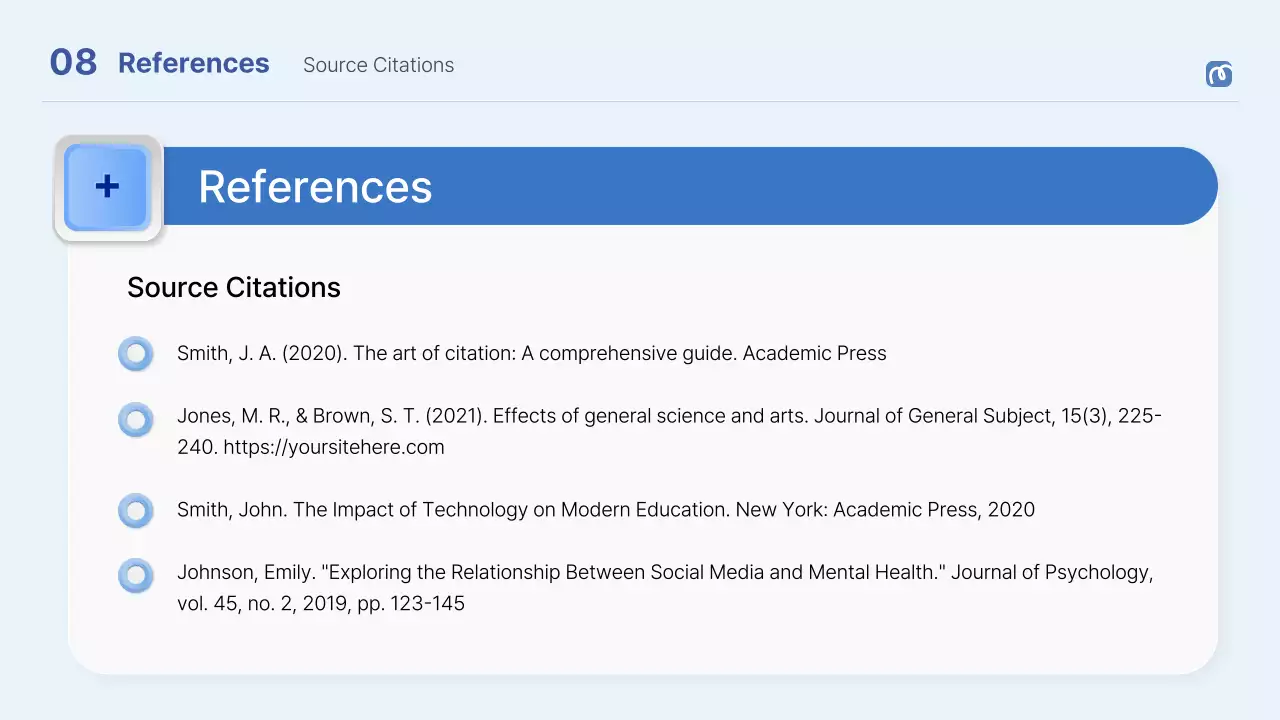Select the References heading in the top bar

(x=194, y=63)
